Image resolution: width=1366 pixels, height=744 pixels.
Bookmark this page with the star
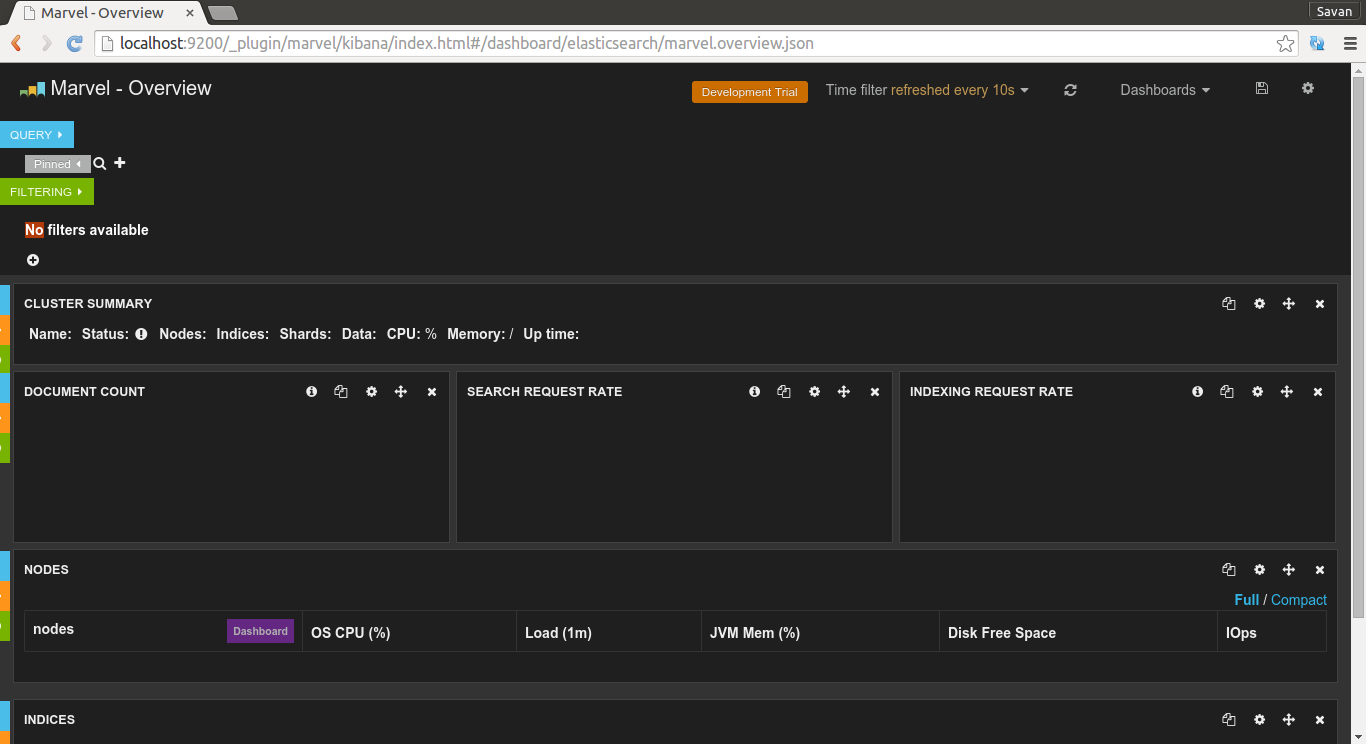[1285, 43]
